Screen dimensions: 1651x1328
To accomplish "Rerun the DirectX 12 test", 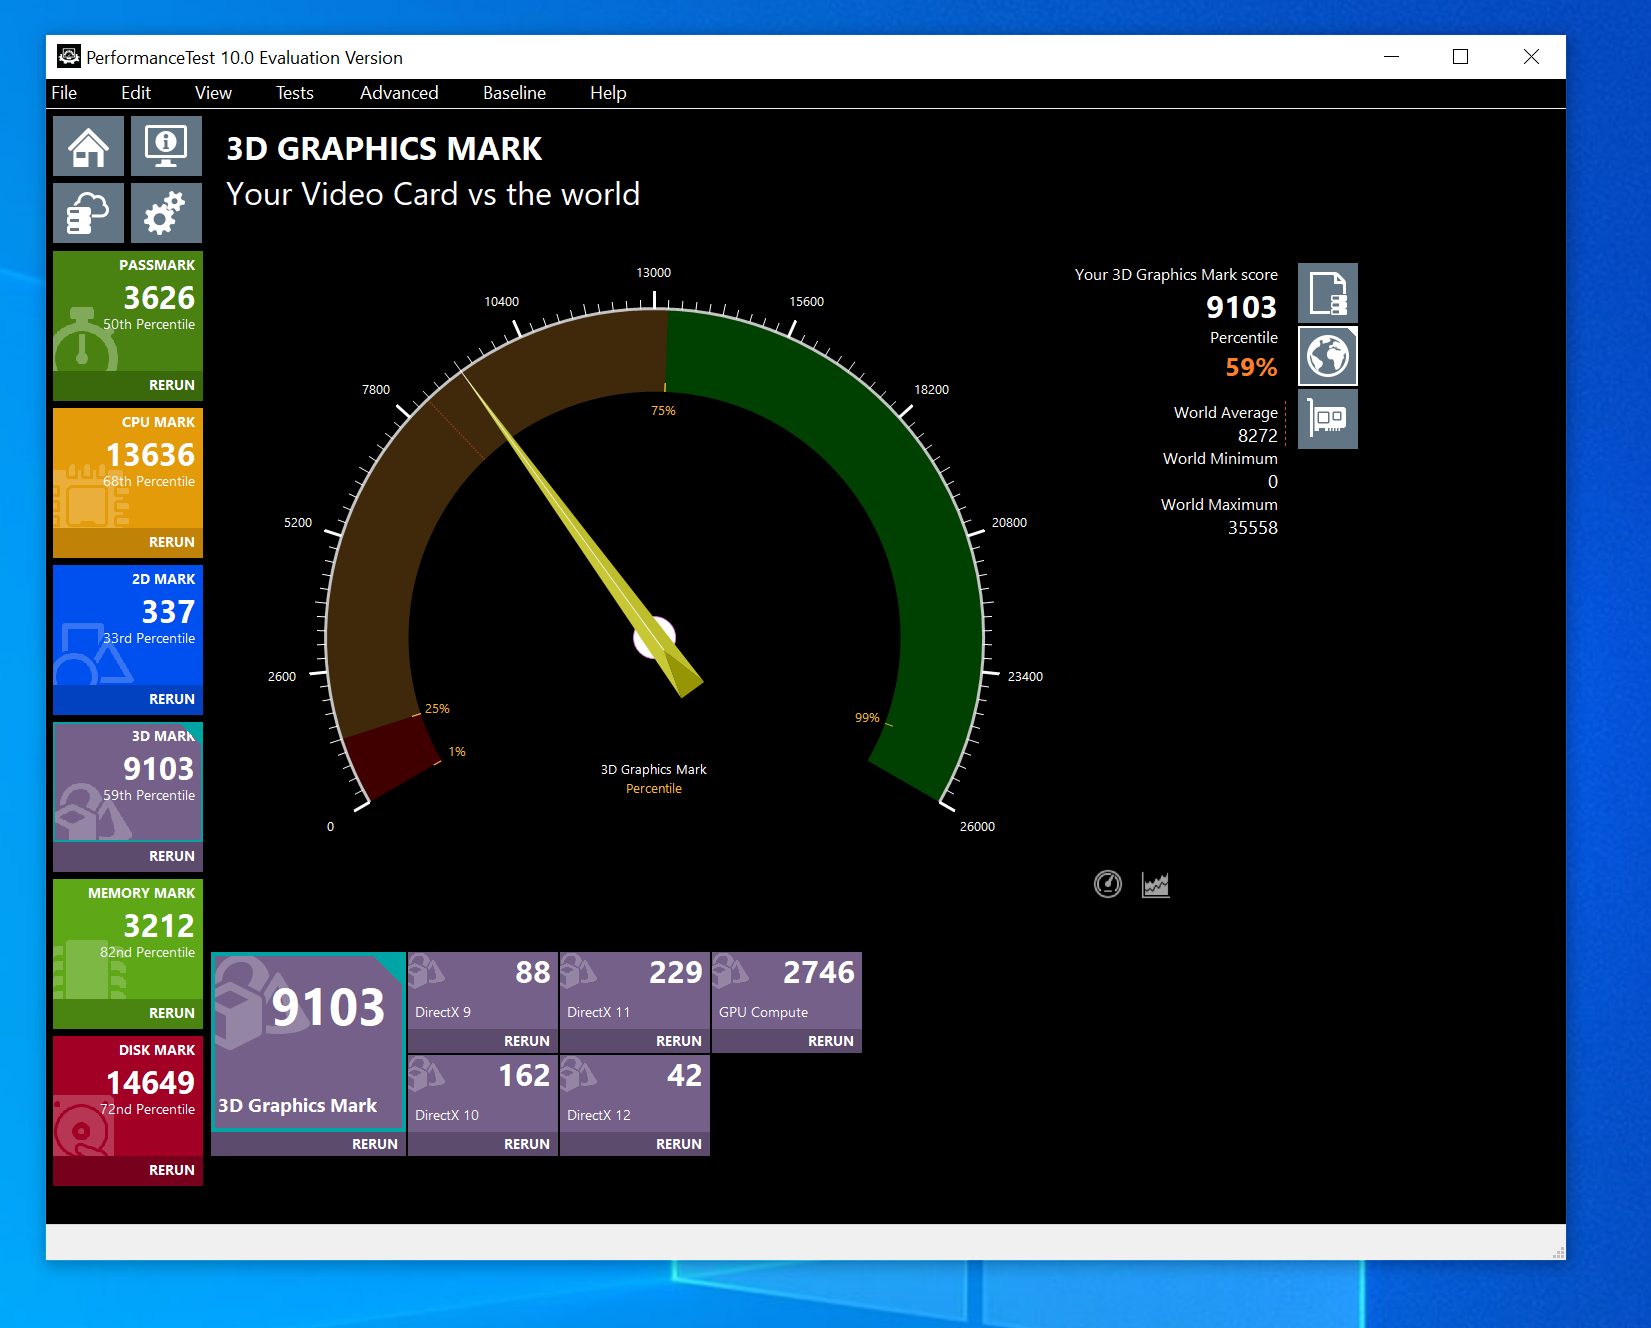I will click(679, 1144).
